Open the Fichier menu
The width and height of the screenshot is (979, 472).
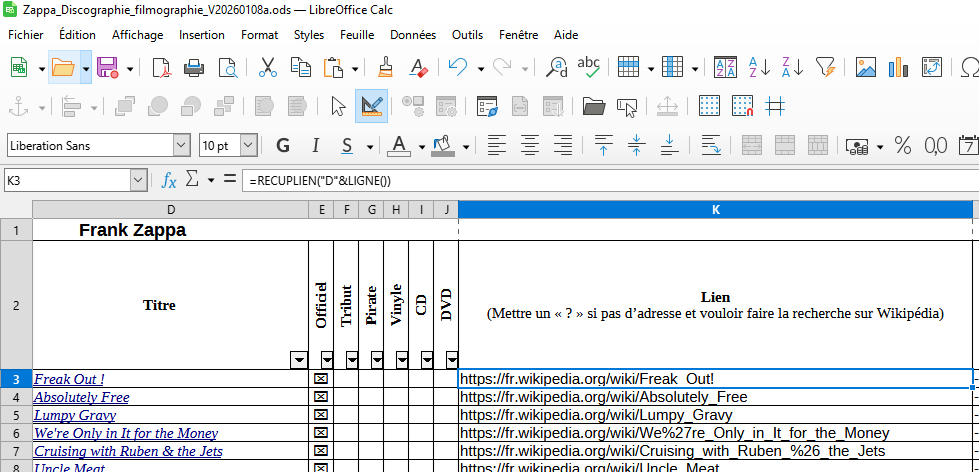click(26, 35)
